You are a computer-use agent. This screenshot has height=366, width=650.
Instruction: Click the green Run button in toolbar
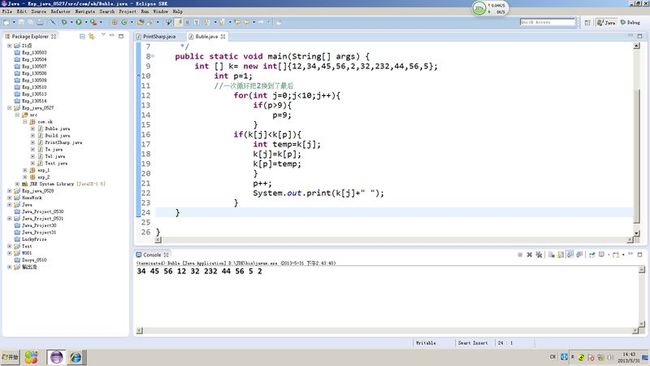(78, 22)
